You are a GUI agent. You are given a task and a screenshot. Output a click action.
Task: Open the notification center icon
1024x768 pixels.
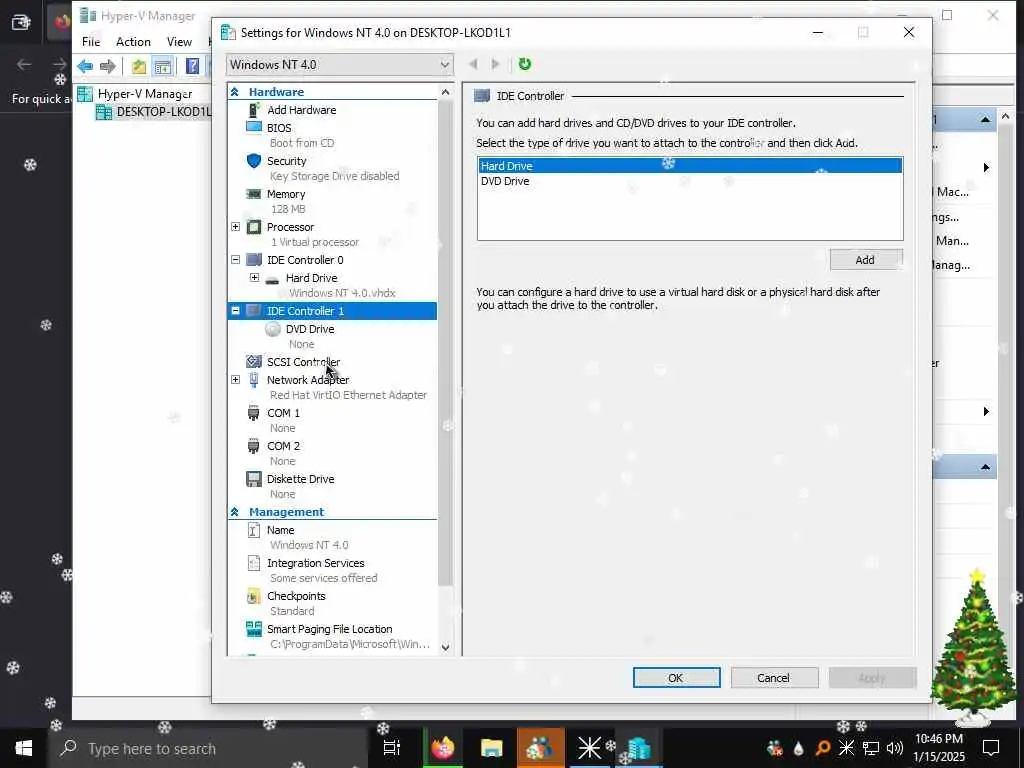991,748
